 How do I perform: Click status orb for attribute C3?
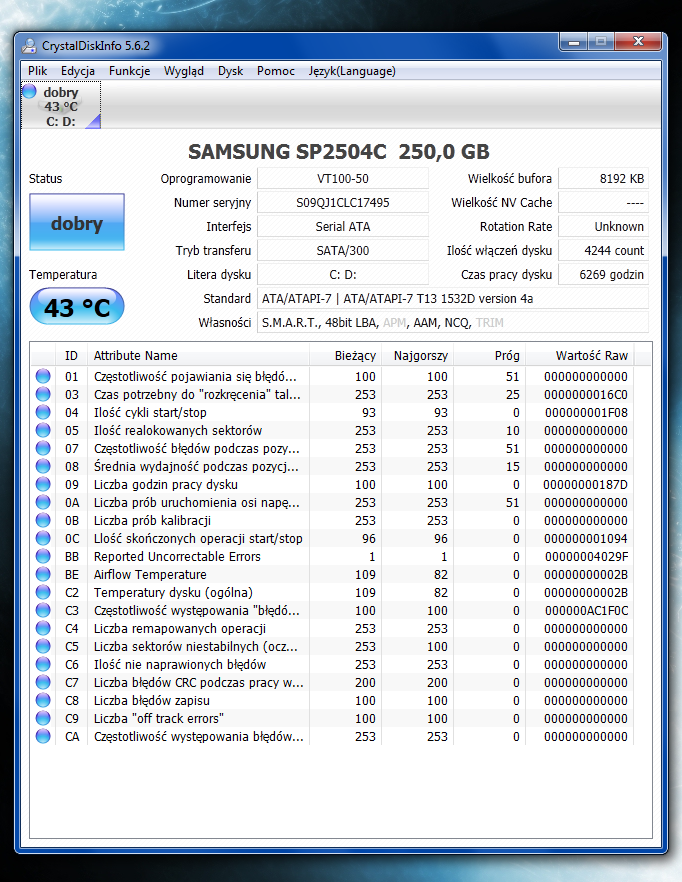[x=43, y=610]
